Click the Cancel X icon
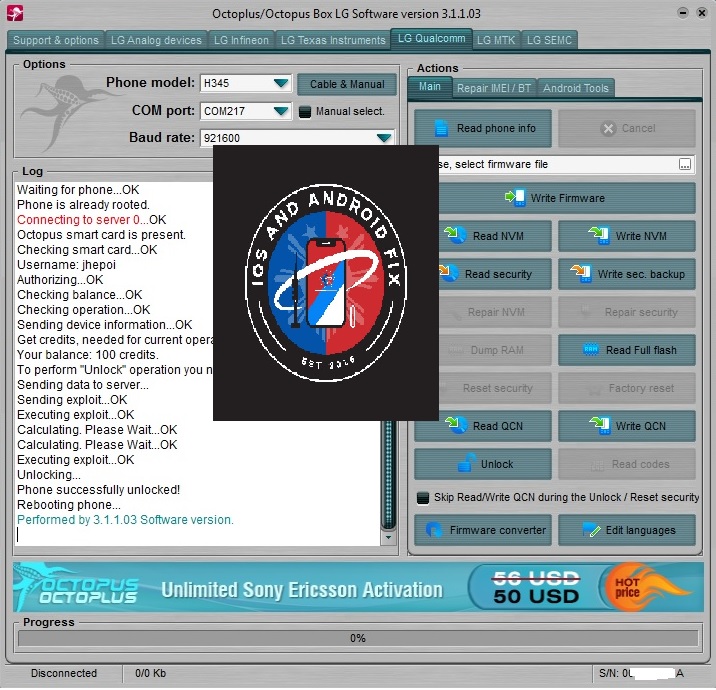This screenshot has height=690, width=716. point(608,129)
